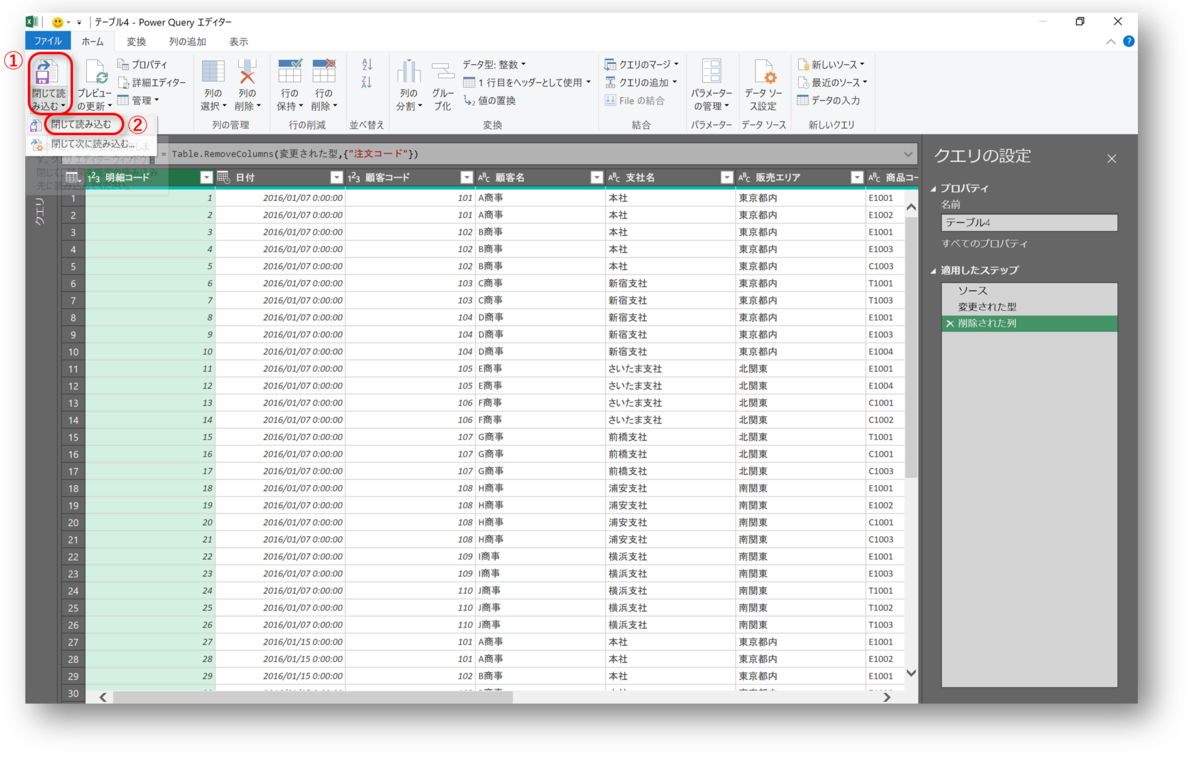Image resolution: width=1200 pixels, height=776 pixels.
Task: Click データの入力 in the ribbon
Action: pos(828,100)
